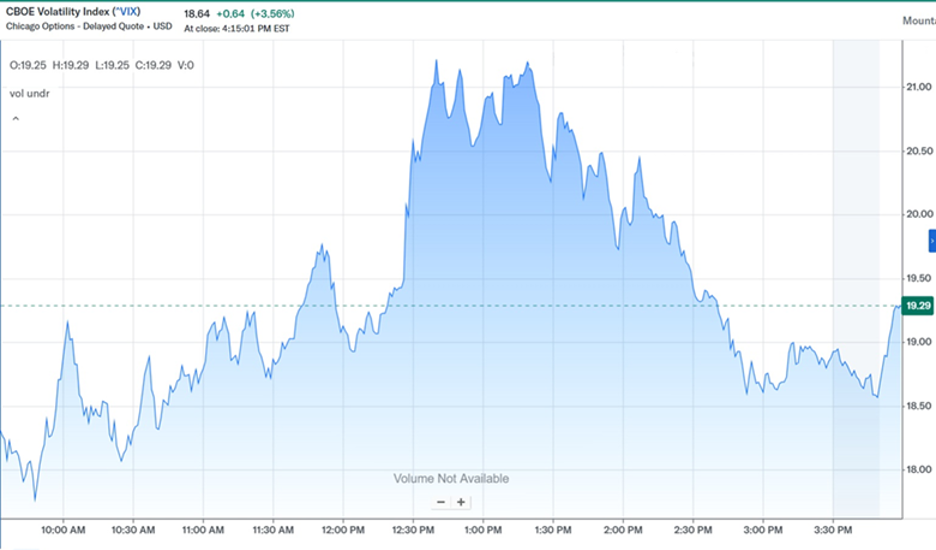This screenshot has height=550, width=936.
Task: Click the At close timestamp text
Action: pyautogui.click(x=236, y=29)
